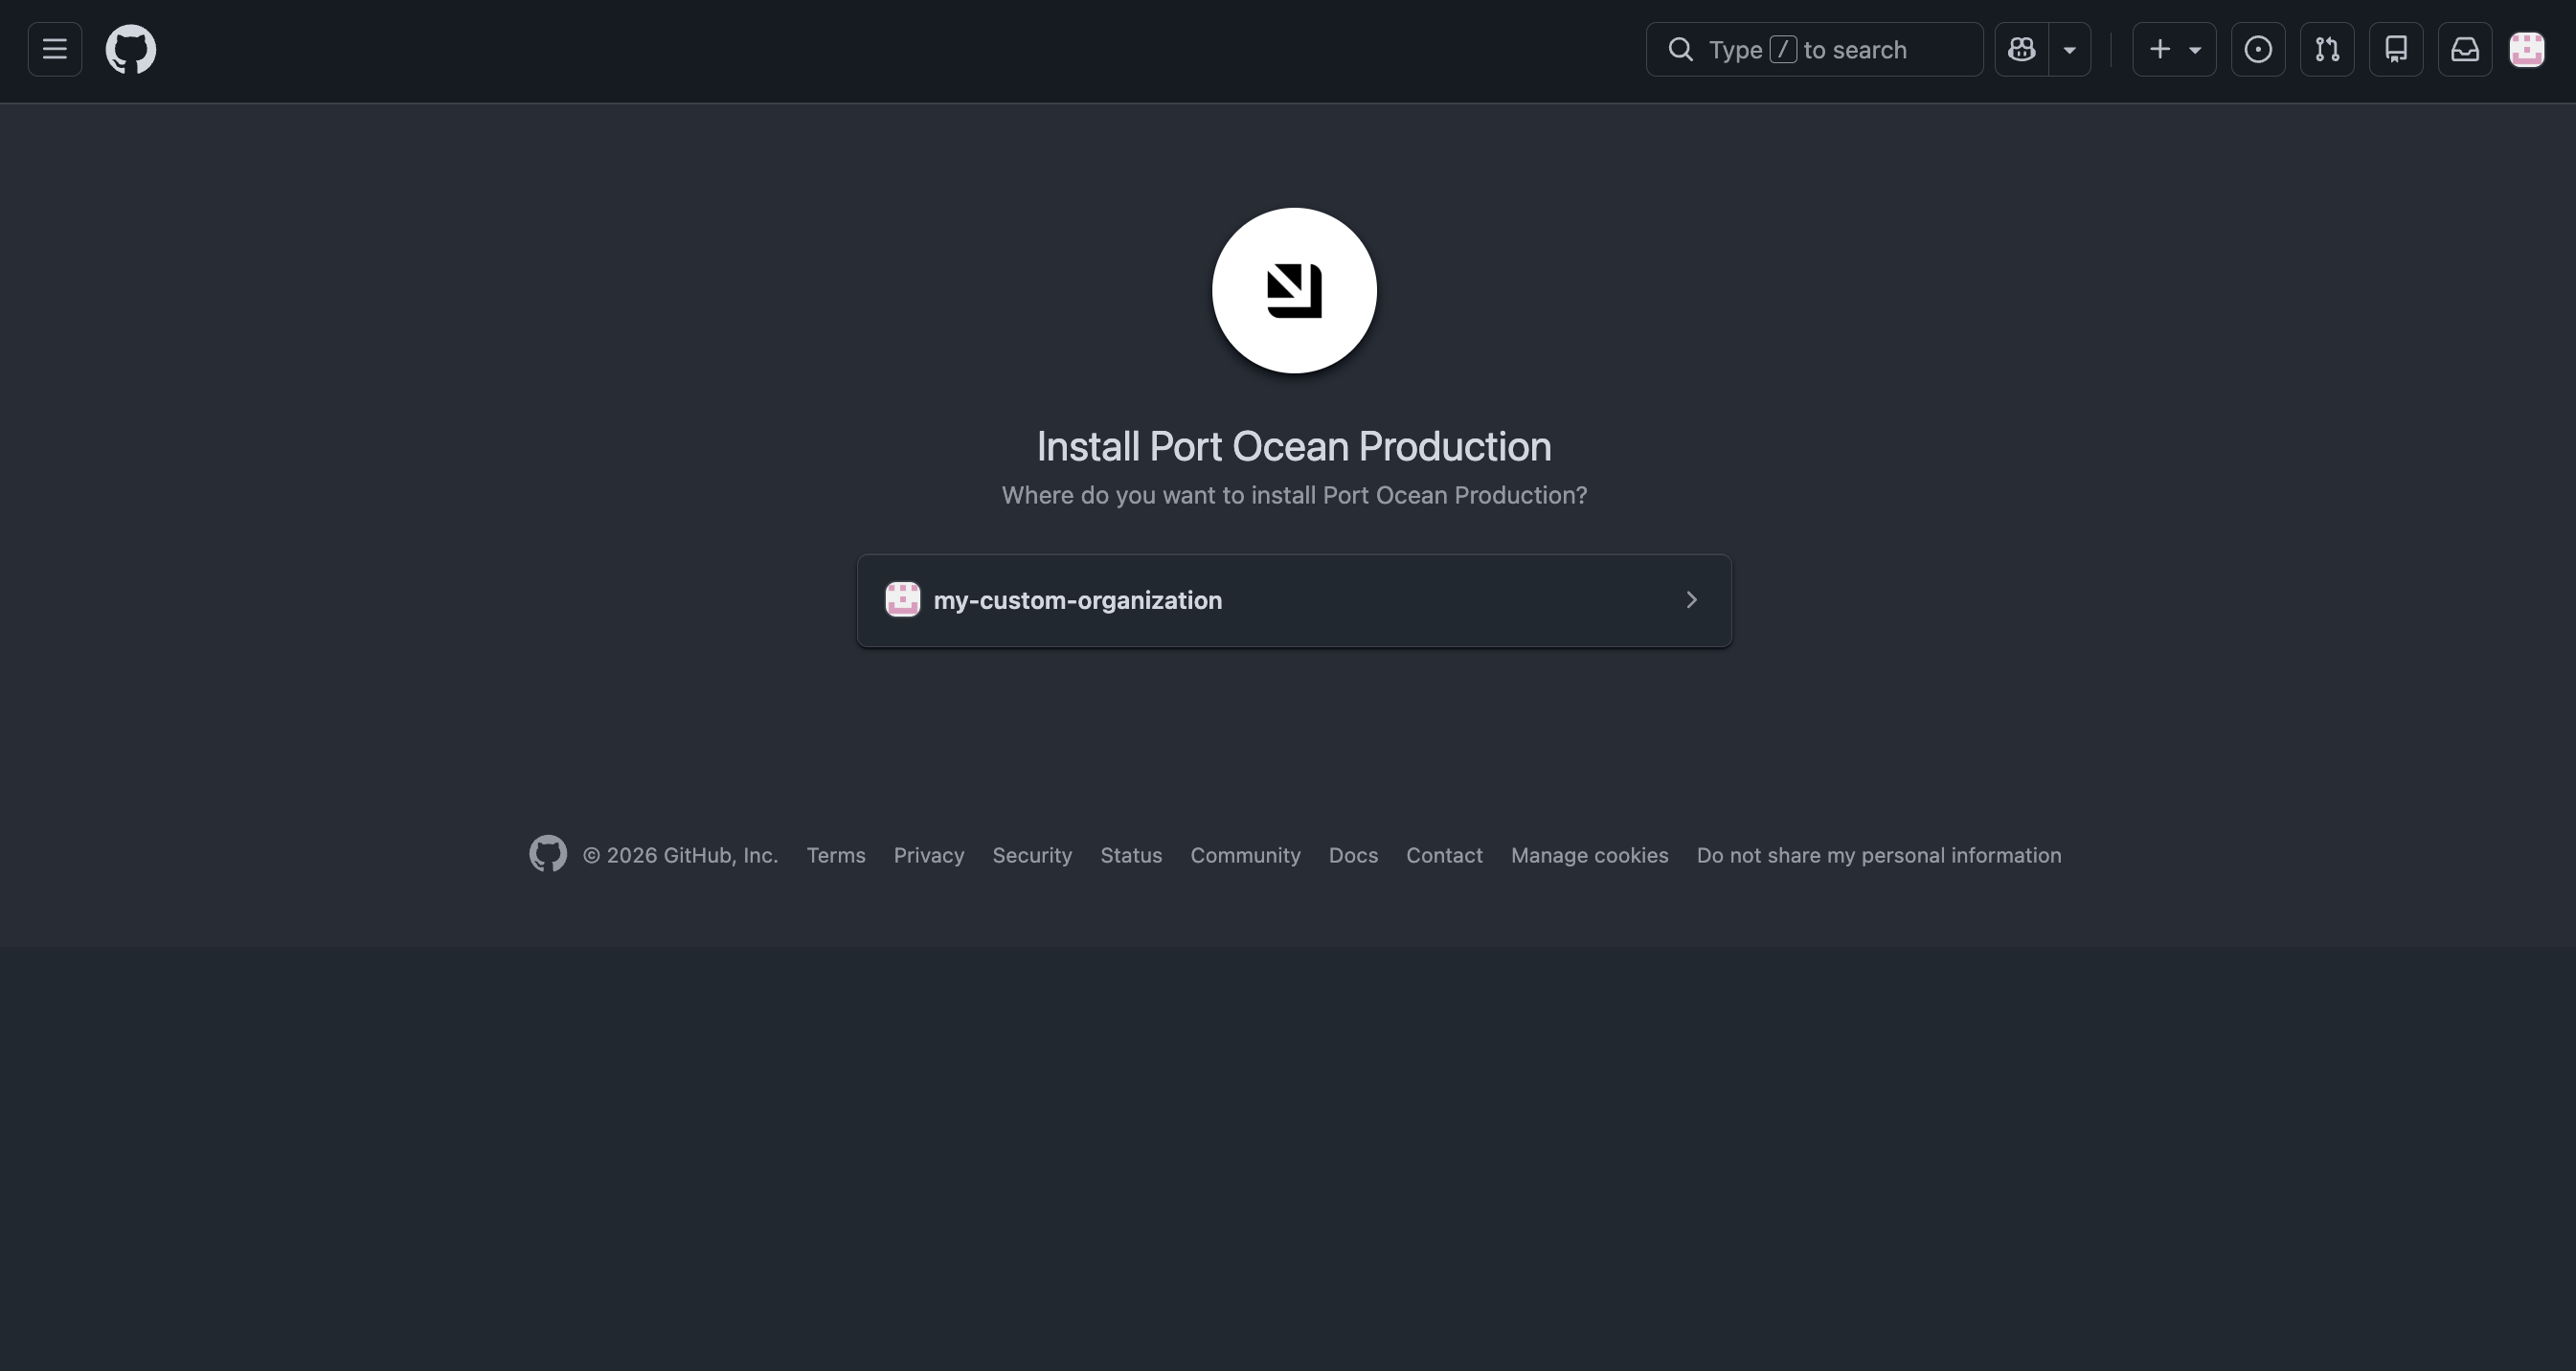Viewport: 2576px width, 1371px height.
Task: Go to the GitHub homepage via the header logo
Action: click(x=131, y=49)
